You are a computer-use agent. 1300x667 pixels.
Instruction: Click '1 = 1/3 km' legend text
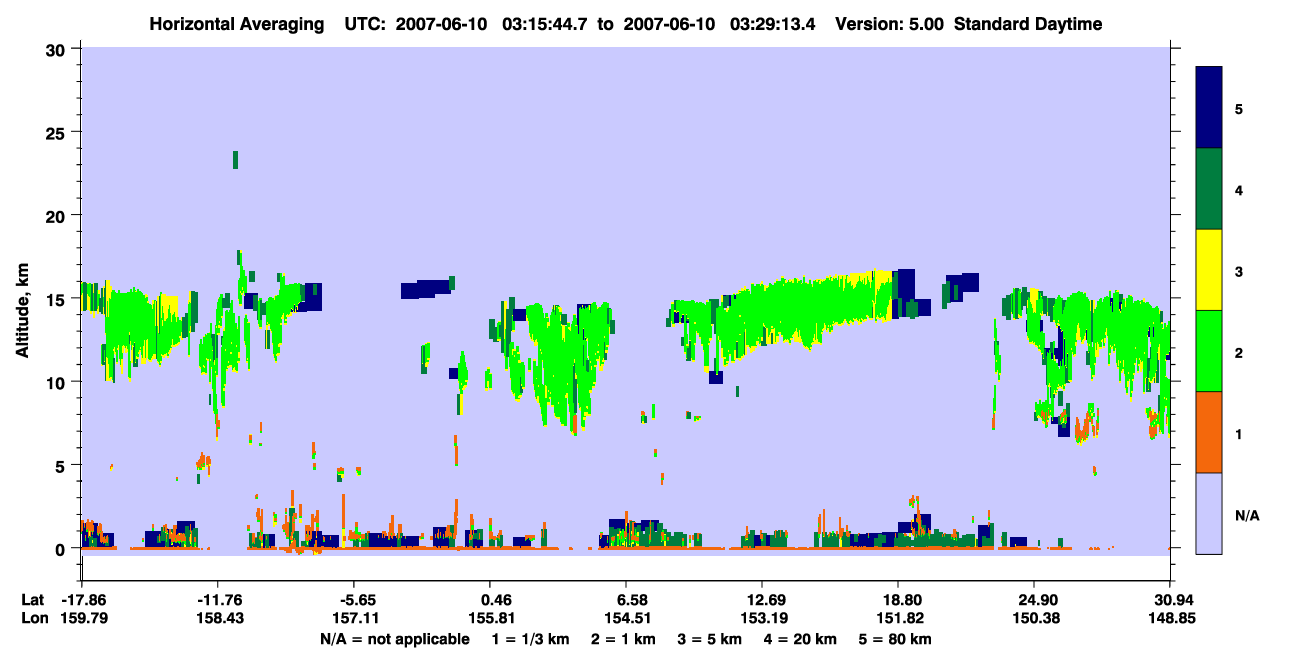click(531, 639)
